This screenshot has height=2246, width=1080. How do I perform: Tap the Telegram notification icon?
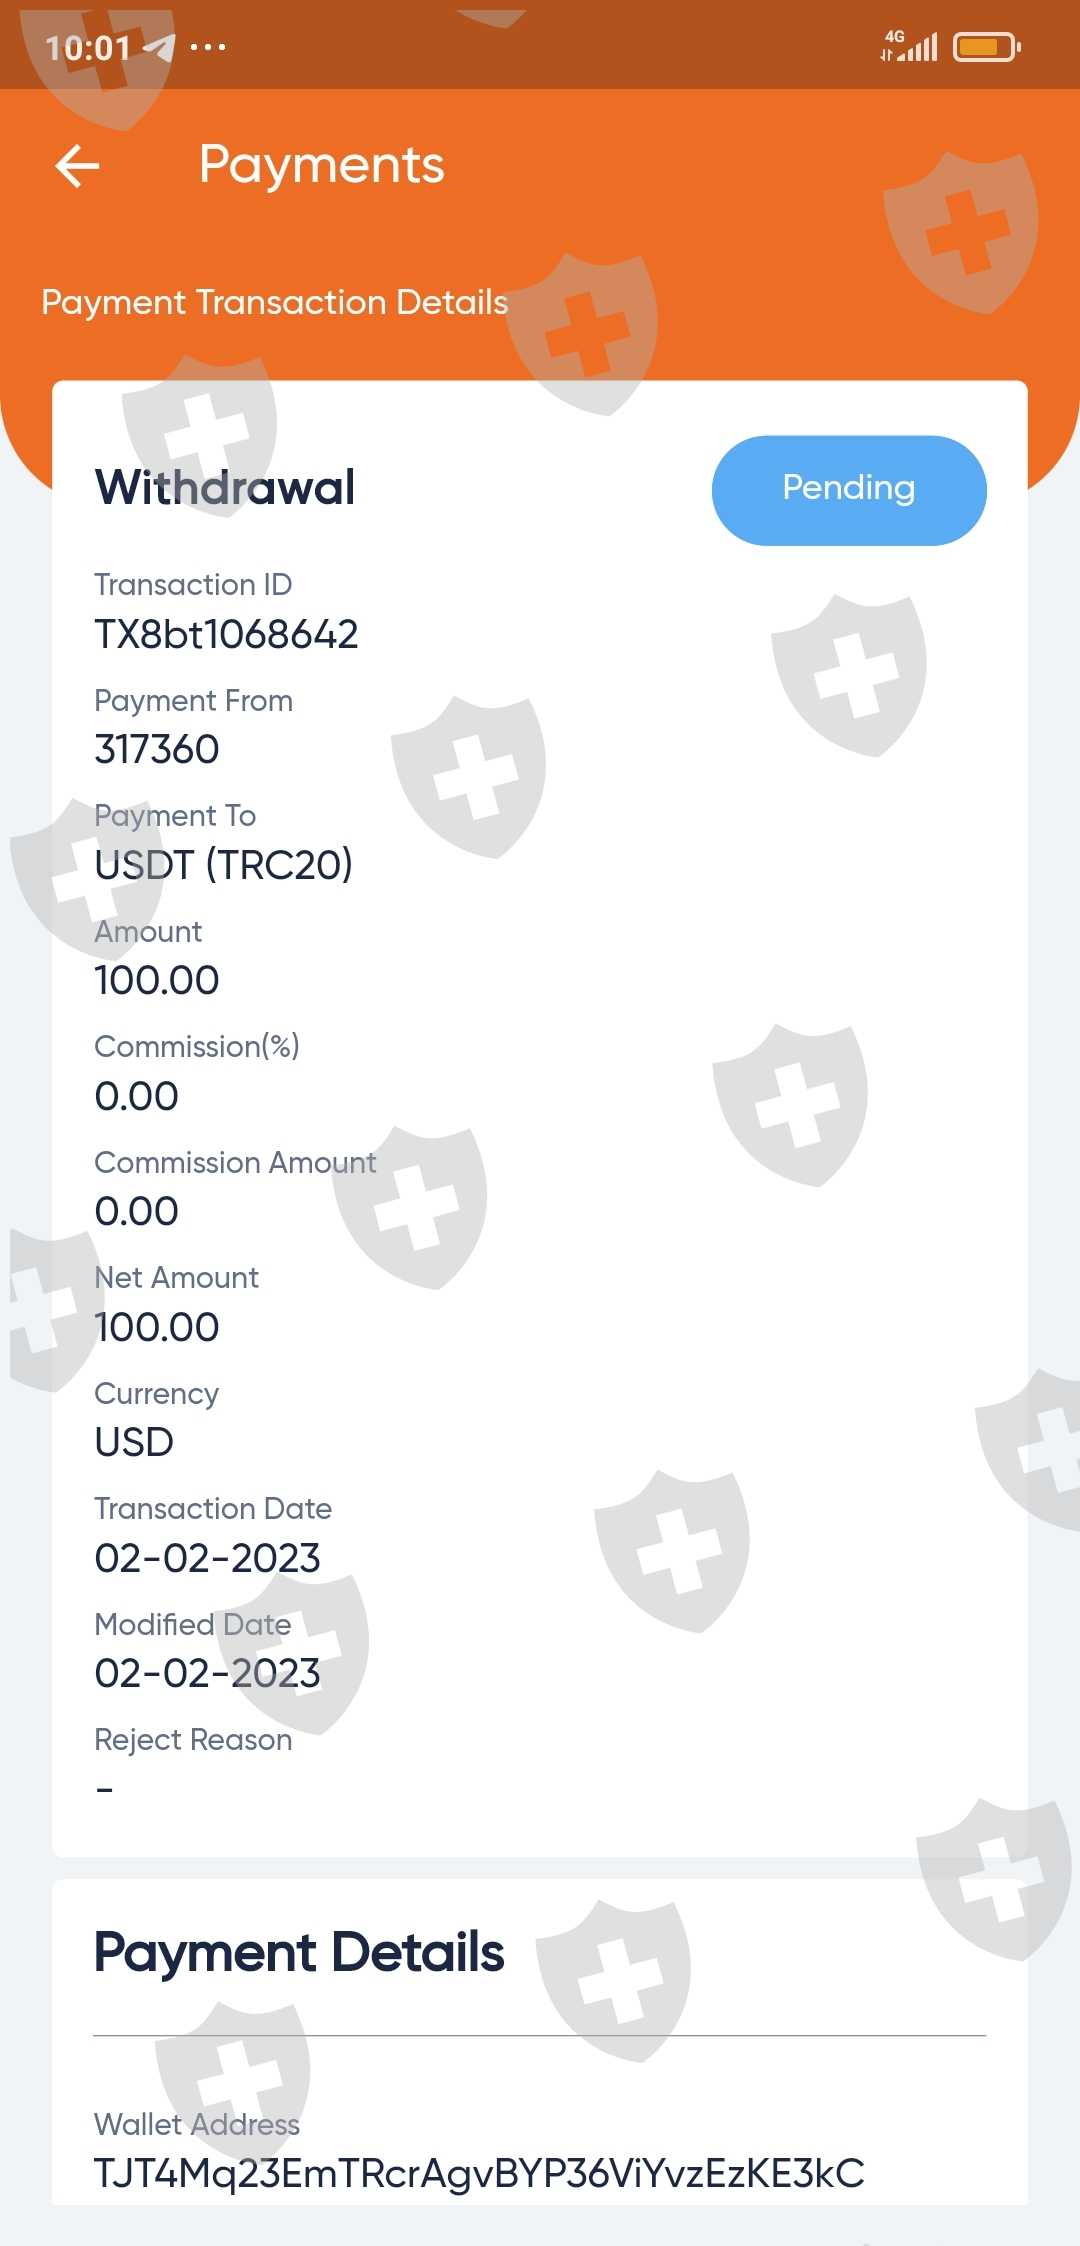point(158,47)
